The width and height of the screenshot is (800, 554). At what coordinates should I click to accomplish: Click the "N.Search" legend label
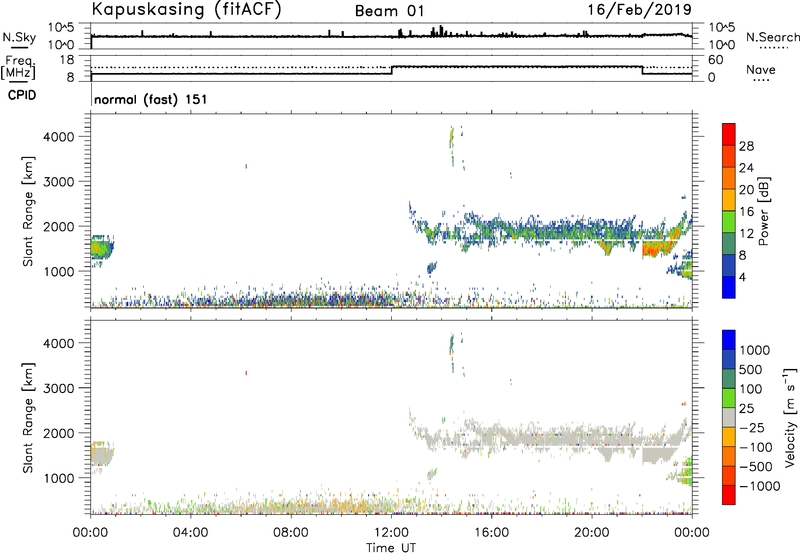tap(772, 37)
